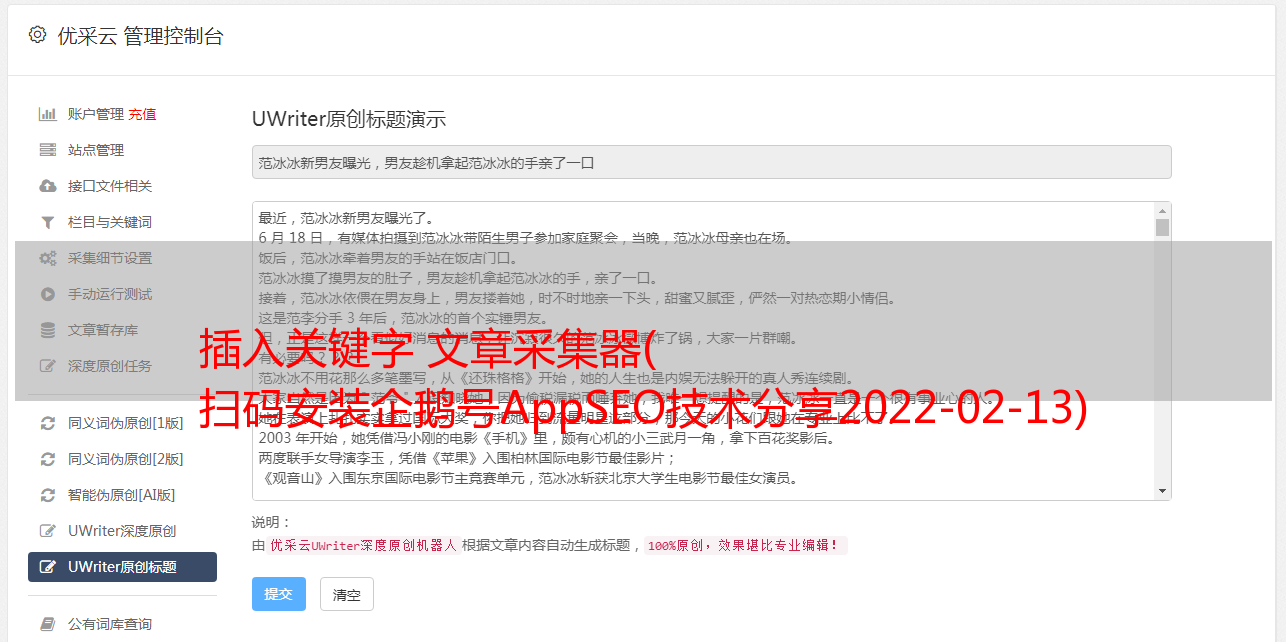1286x642 pixels.
Task: Submit the form with the 提交 button
Action: 278,594
